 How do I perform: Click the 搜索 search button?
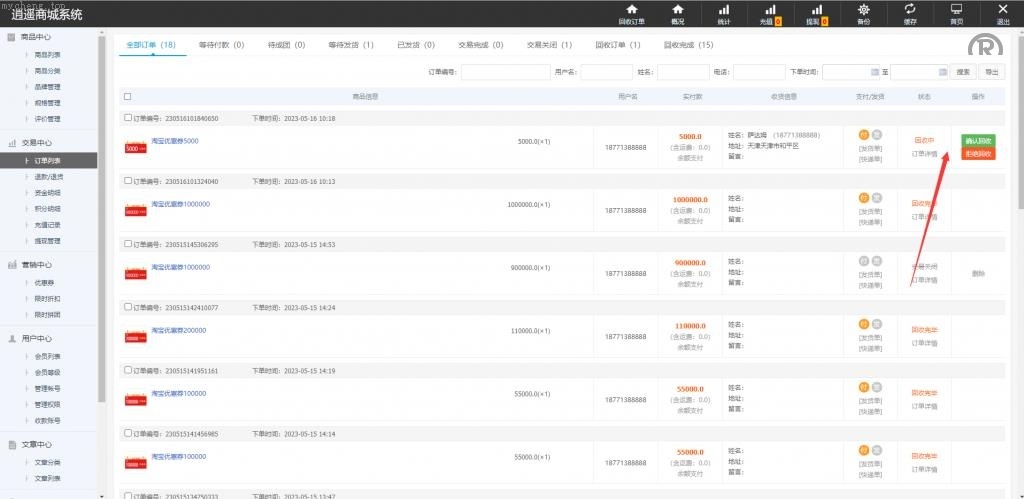(x=962, y=72)
